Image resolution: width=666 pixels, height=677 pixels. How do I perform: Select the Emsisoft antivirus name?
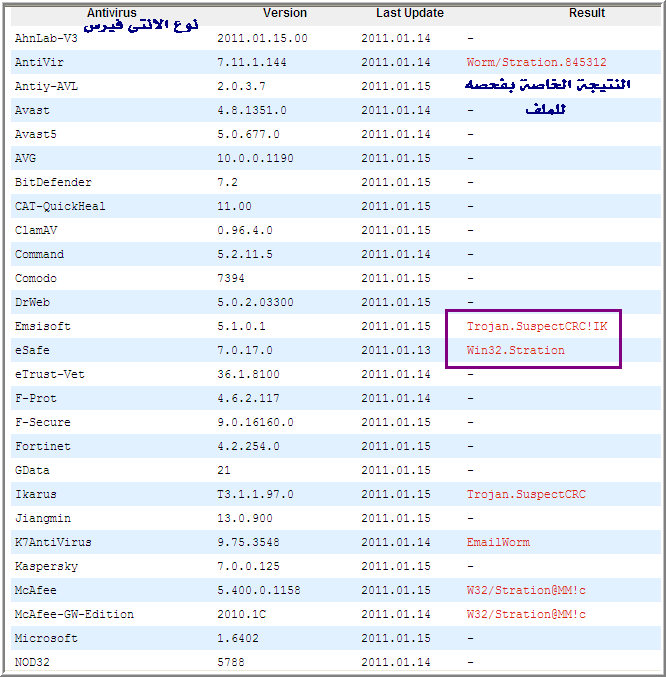42,326
